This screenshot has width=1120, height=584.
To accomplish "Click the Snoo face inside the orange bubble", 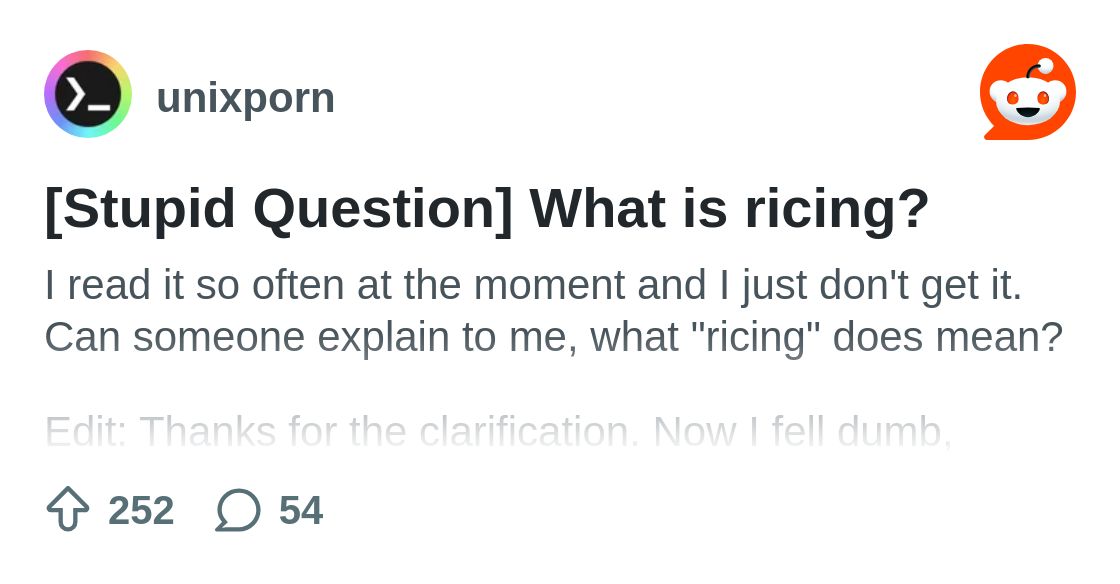I will pos(1029,101).
